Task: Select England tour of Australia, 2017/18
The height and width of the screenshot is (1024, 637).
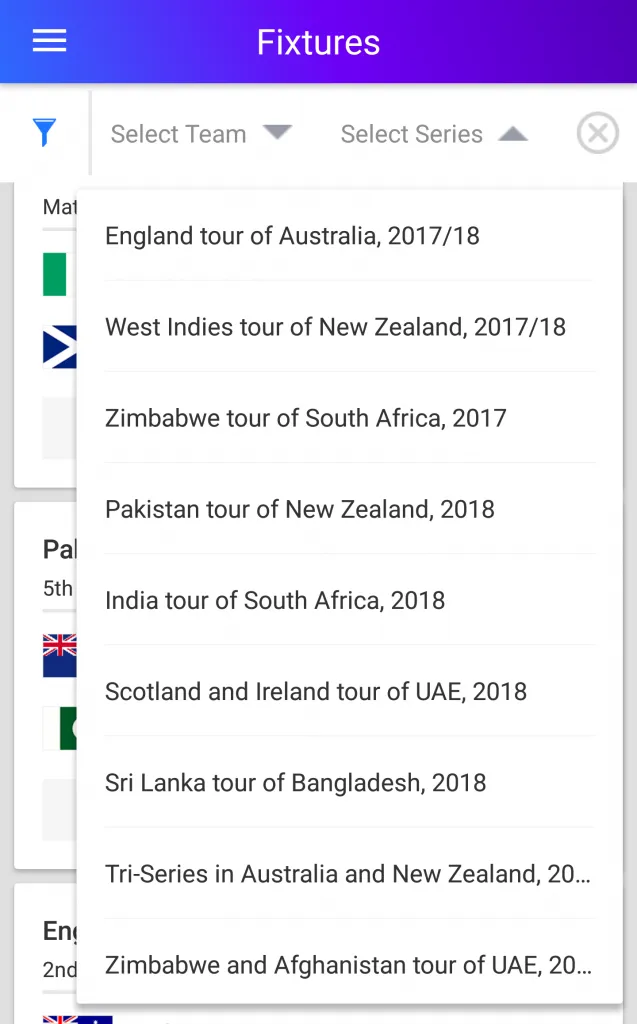Action: pyautogui.click(x=292, y=236)
